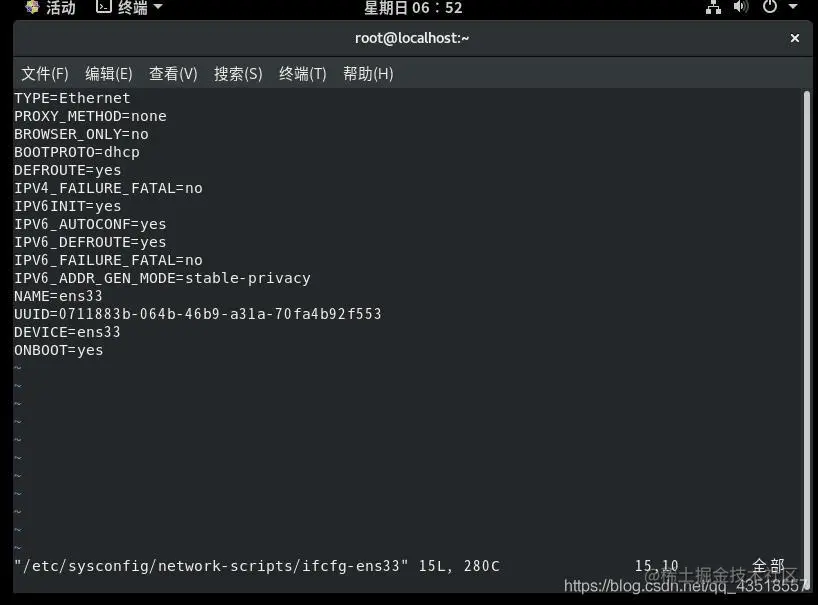Click the line BROWSER_ONLY=no
Screen dimensions: 818x605
[81, 134]
